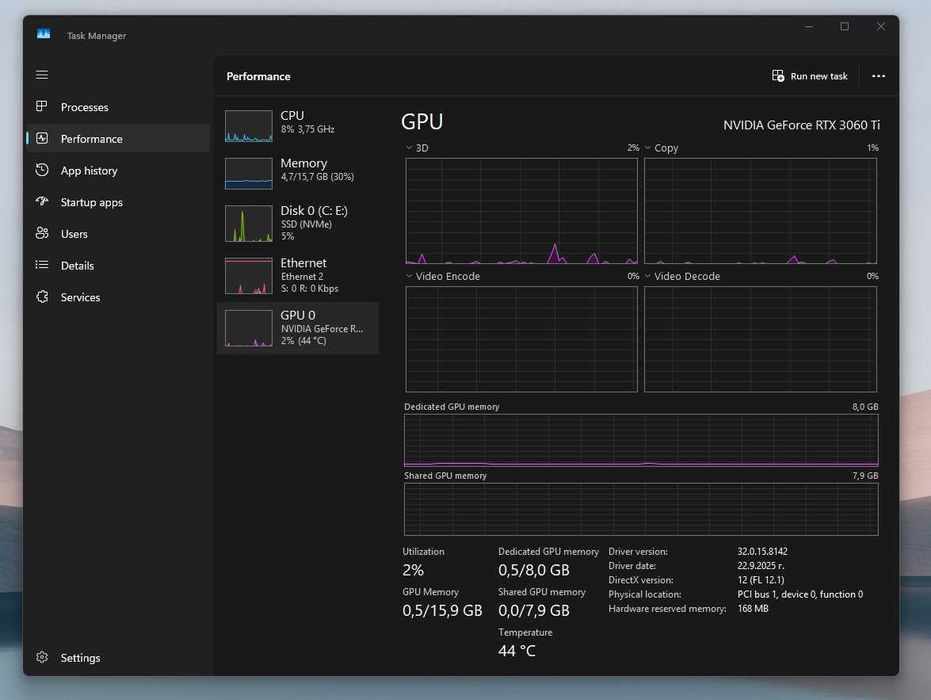
Task: Open the hamburger navigation menu
Action: tap(42, 75)
